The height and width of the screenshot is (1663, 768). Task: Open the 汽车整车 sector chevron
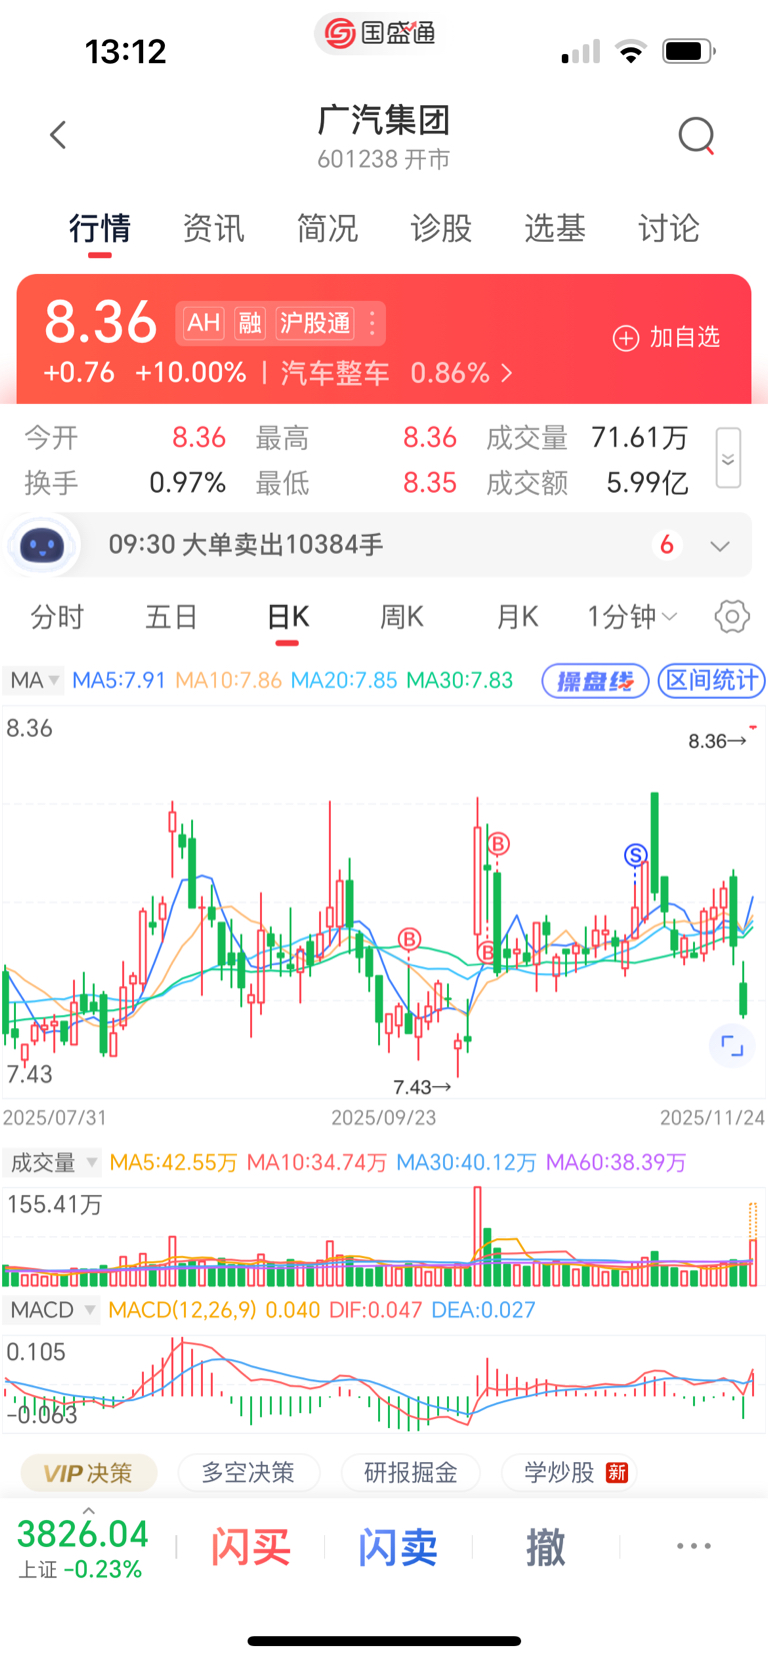pyautogui.click(x=507, y=373)
